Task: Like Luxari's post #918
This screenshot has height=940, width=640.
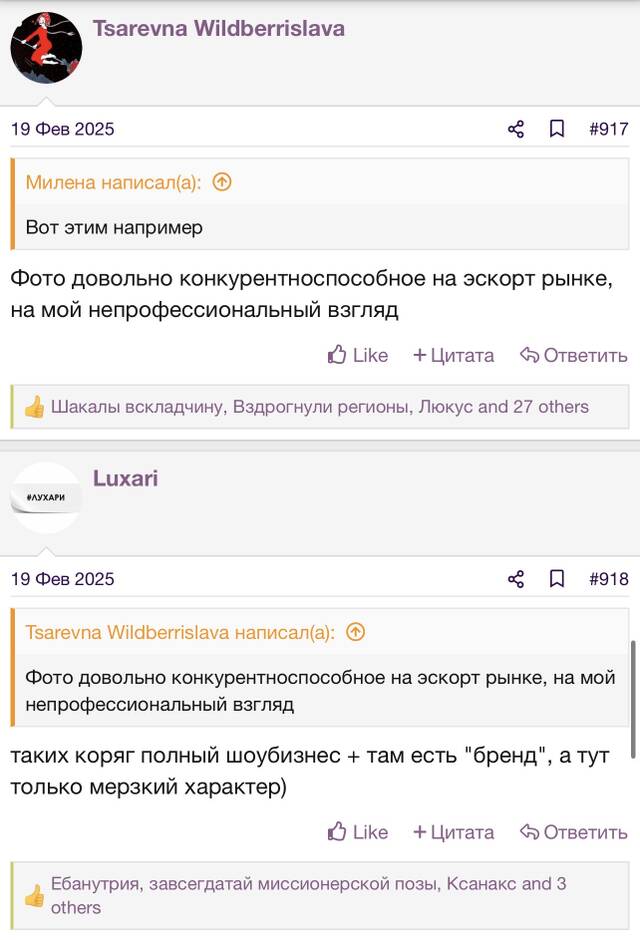Action: click(x=358, y=832)
